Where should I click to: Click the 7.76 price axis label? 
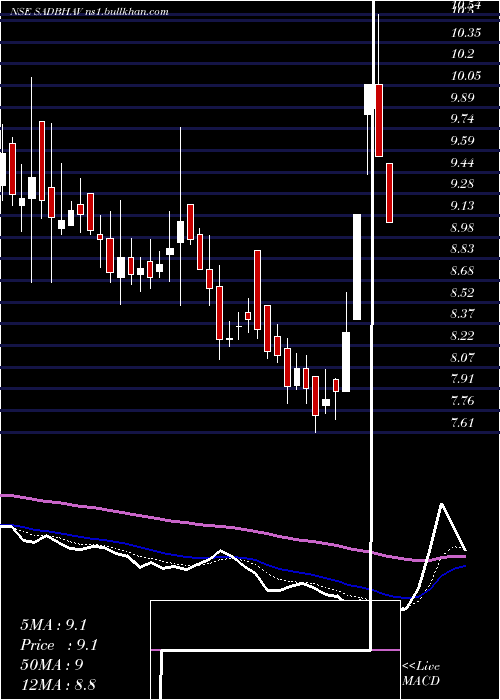pos(462,400)
